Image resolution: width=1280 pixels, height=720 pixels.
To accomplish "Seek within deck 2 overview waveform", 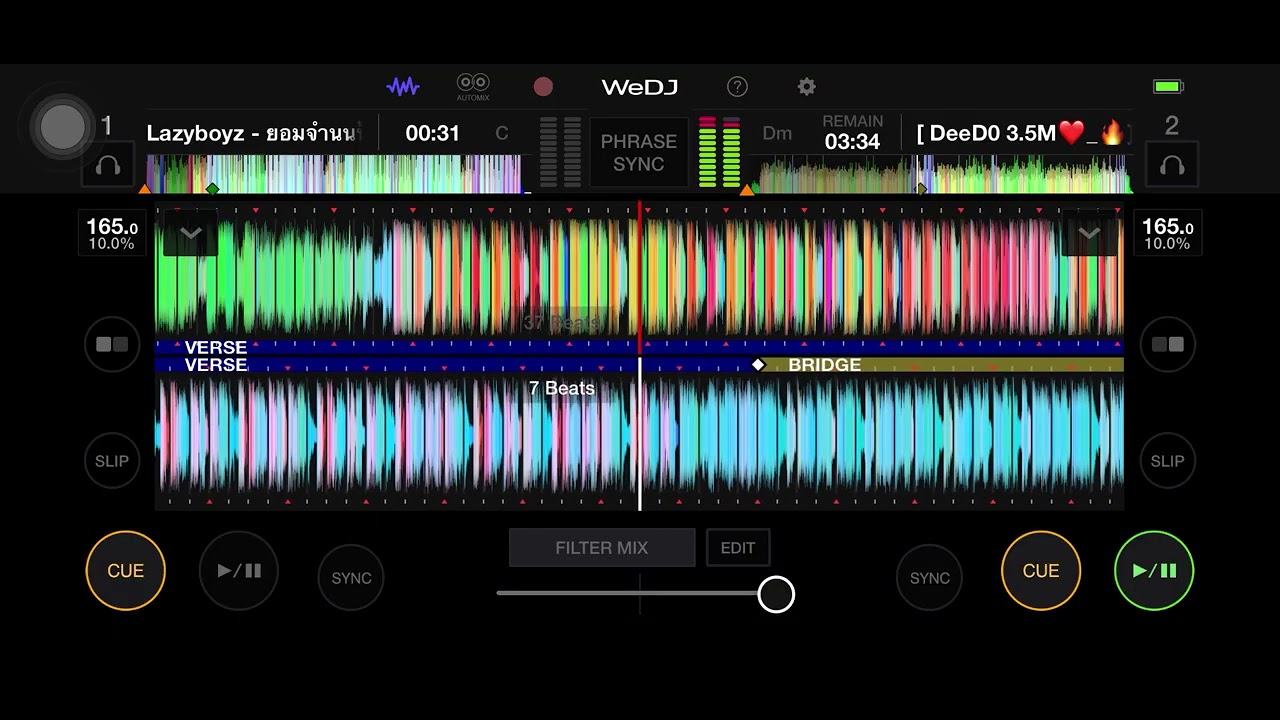I will pos(943,173).
